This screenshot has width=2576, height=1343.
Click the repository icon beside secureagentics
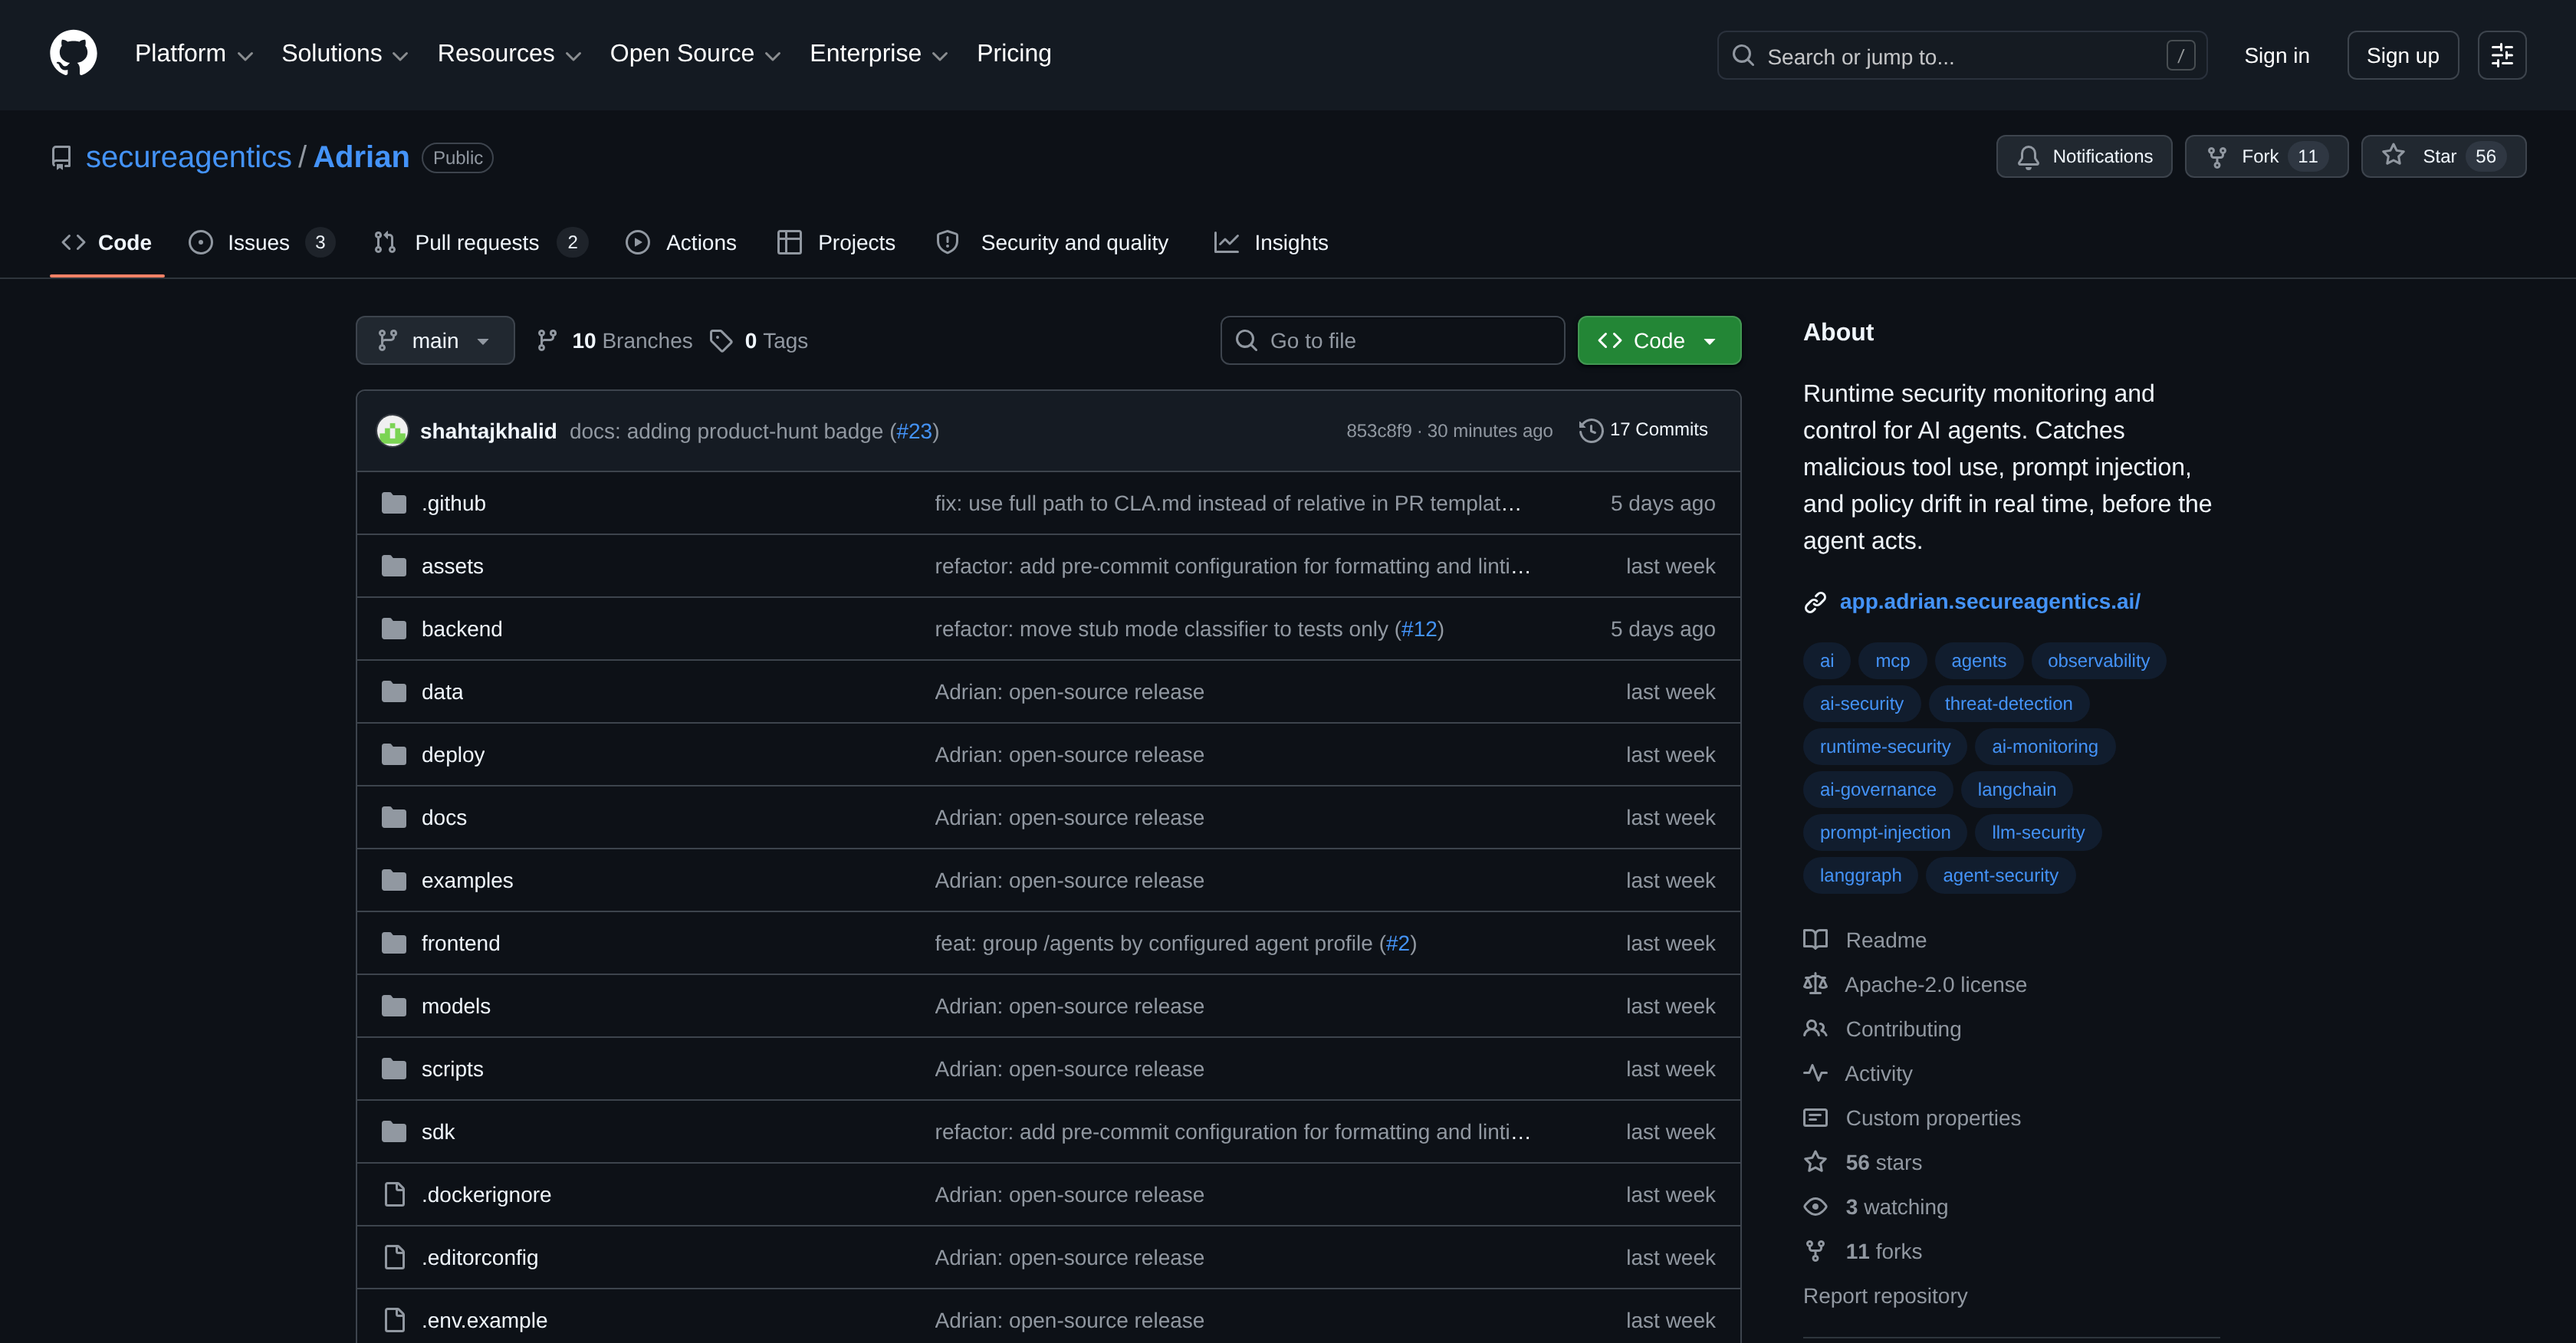(x=61, y=158)
